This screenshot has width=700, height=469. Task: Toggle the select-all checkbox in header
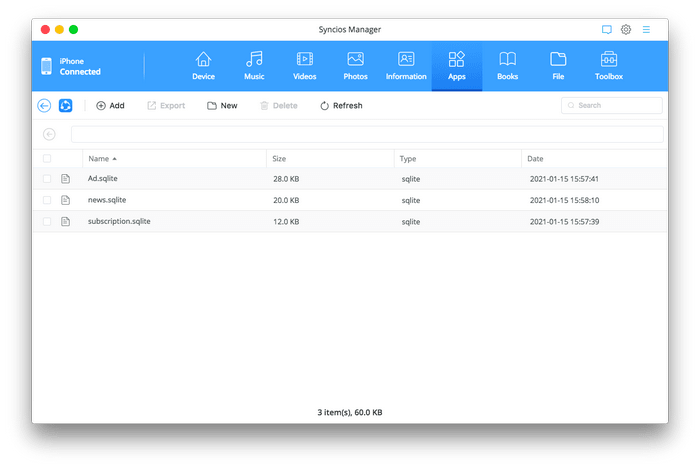(x=47, y=158)
